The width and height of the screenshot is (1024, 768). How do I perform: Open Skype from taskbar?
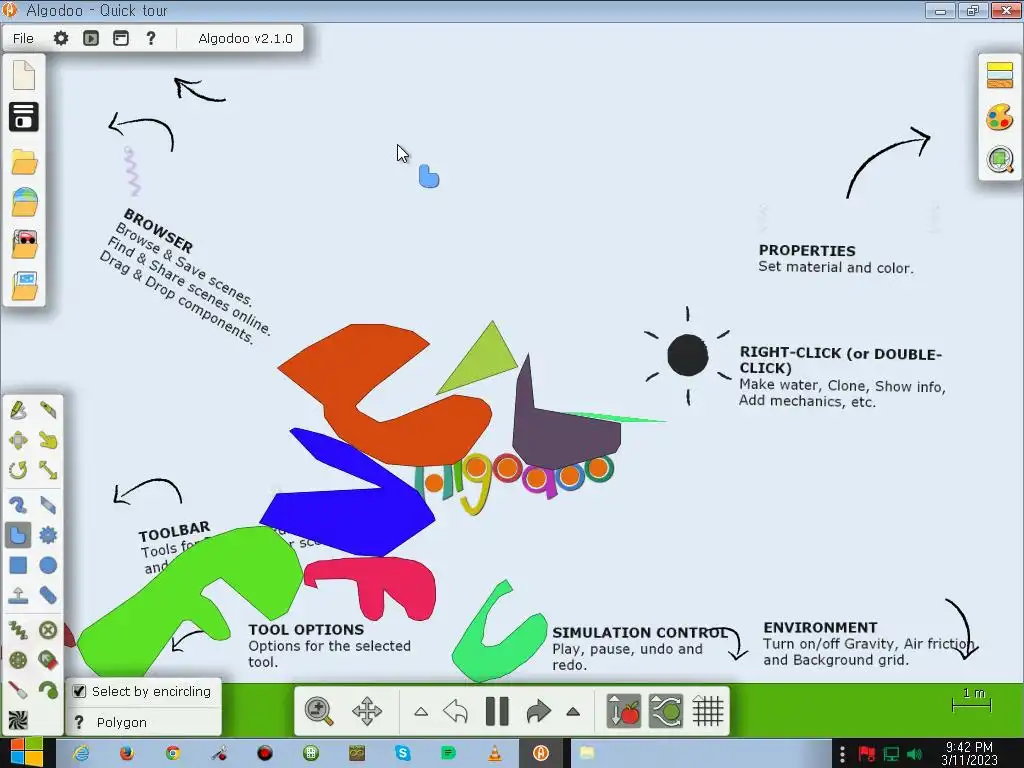[403, 753]
